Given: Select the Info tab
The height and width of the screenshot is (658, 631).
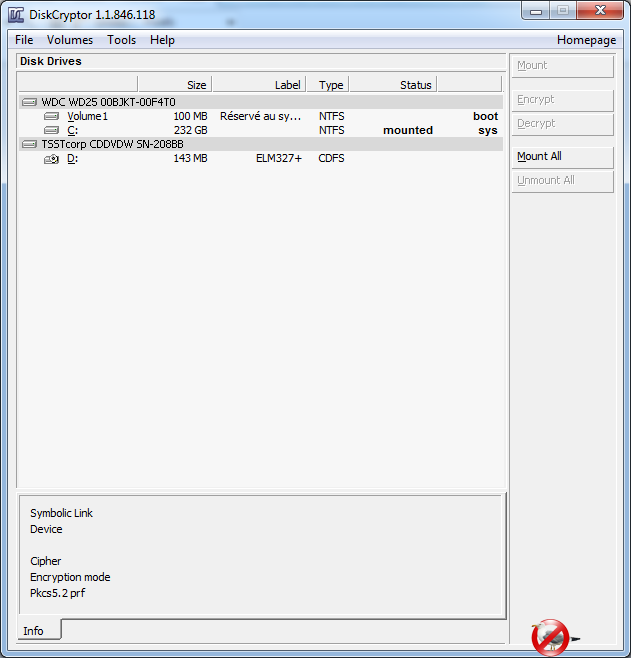Looking at the screenshot, I should [x=34, y=631].
